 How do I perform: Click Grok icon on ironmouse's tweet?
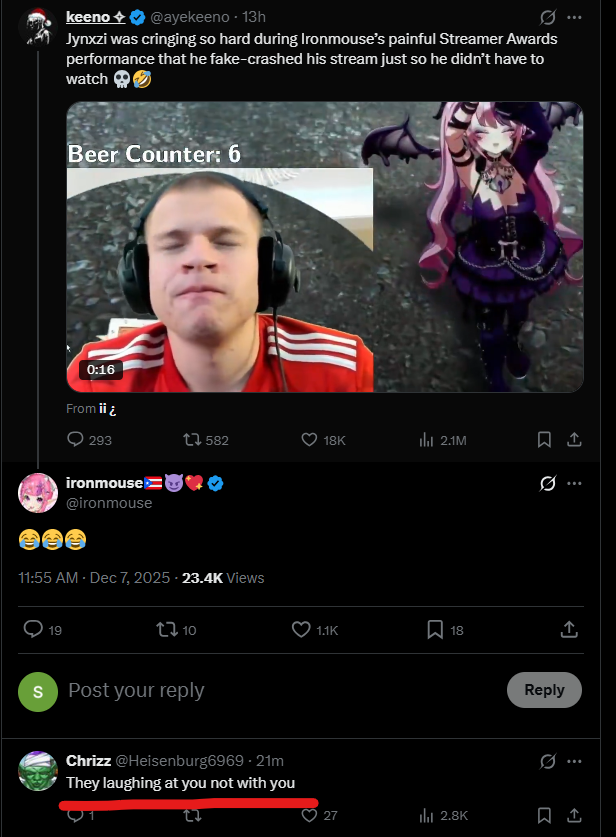(547, 484)
